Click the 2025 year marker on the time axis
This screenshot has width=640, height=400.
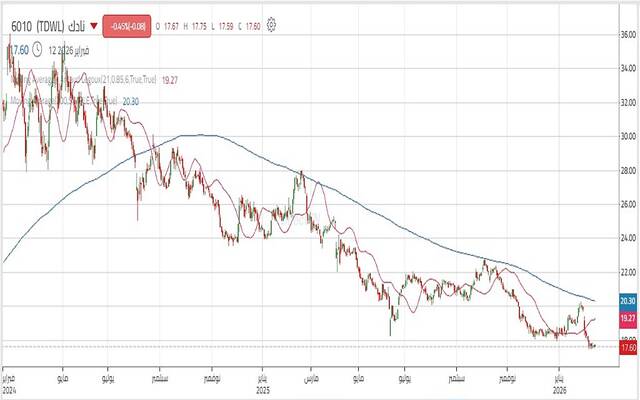click(x=262, y=392)
